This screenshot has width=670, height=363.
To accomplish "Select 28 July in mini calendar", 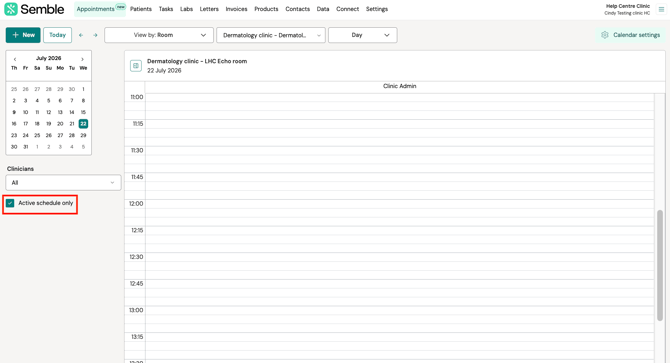I will click(x=72, y=135).
